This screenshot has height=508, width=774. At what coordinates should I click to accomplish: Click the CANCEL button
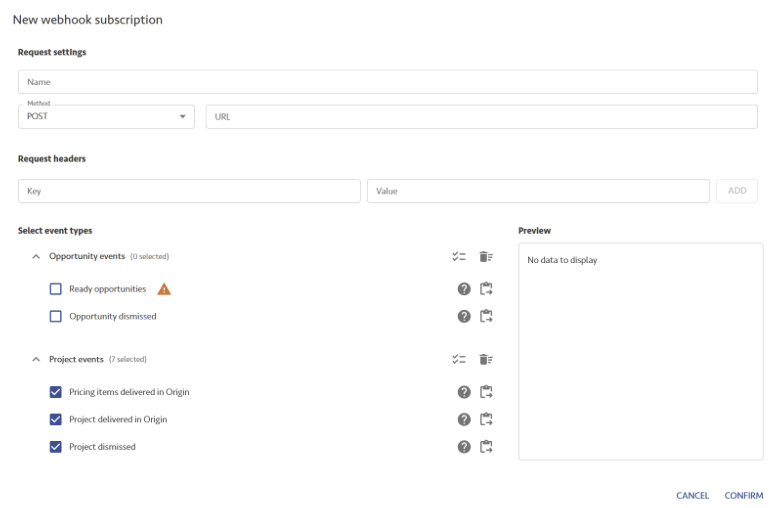click(x=692, y=496)
